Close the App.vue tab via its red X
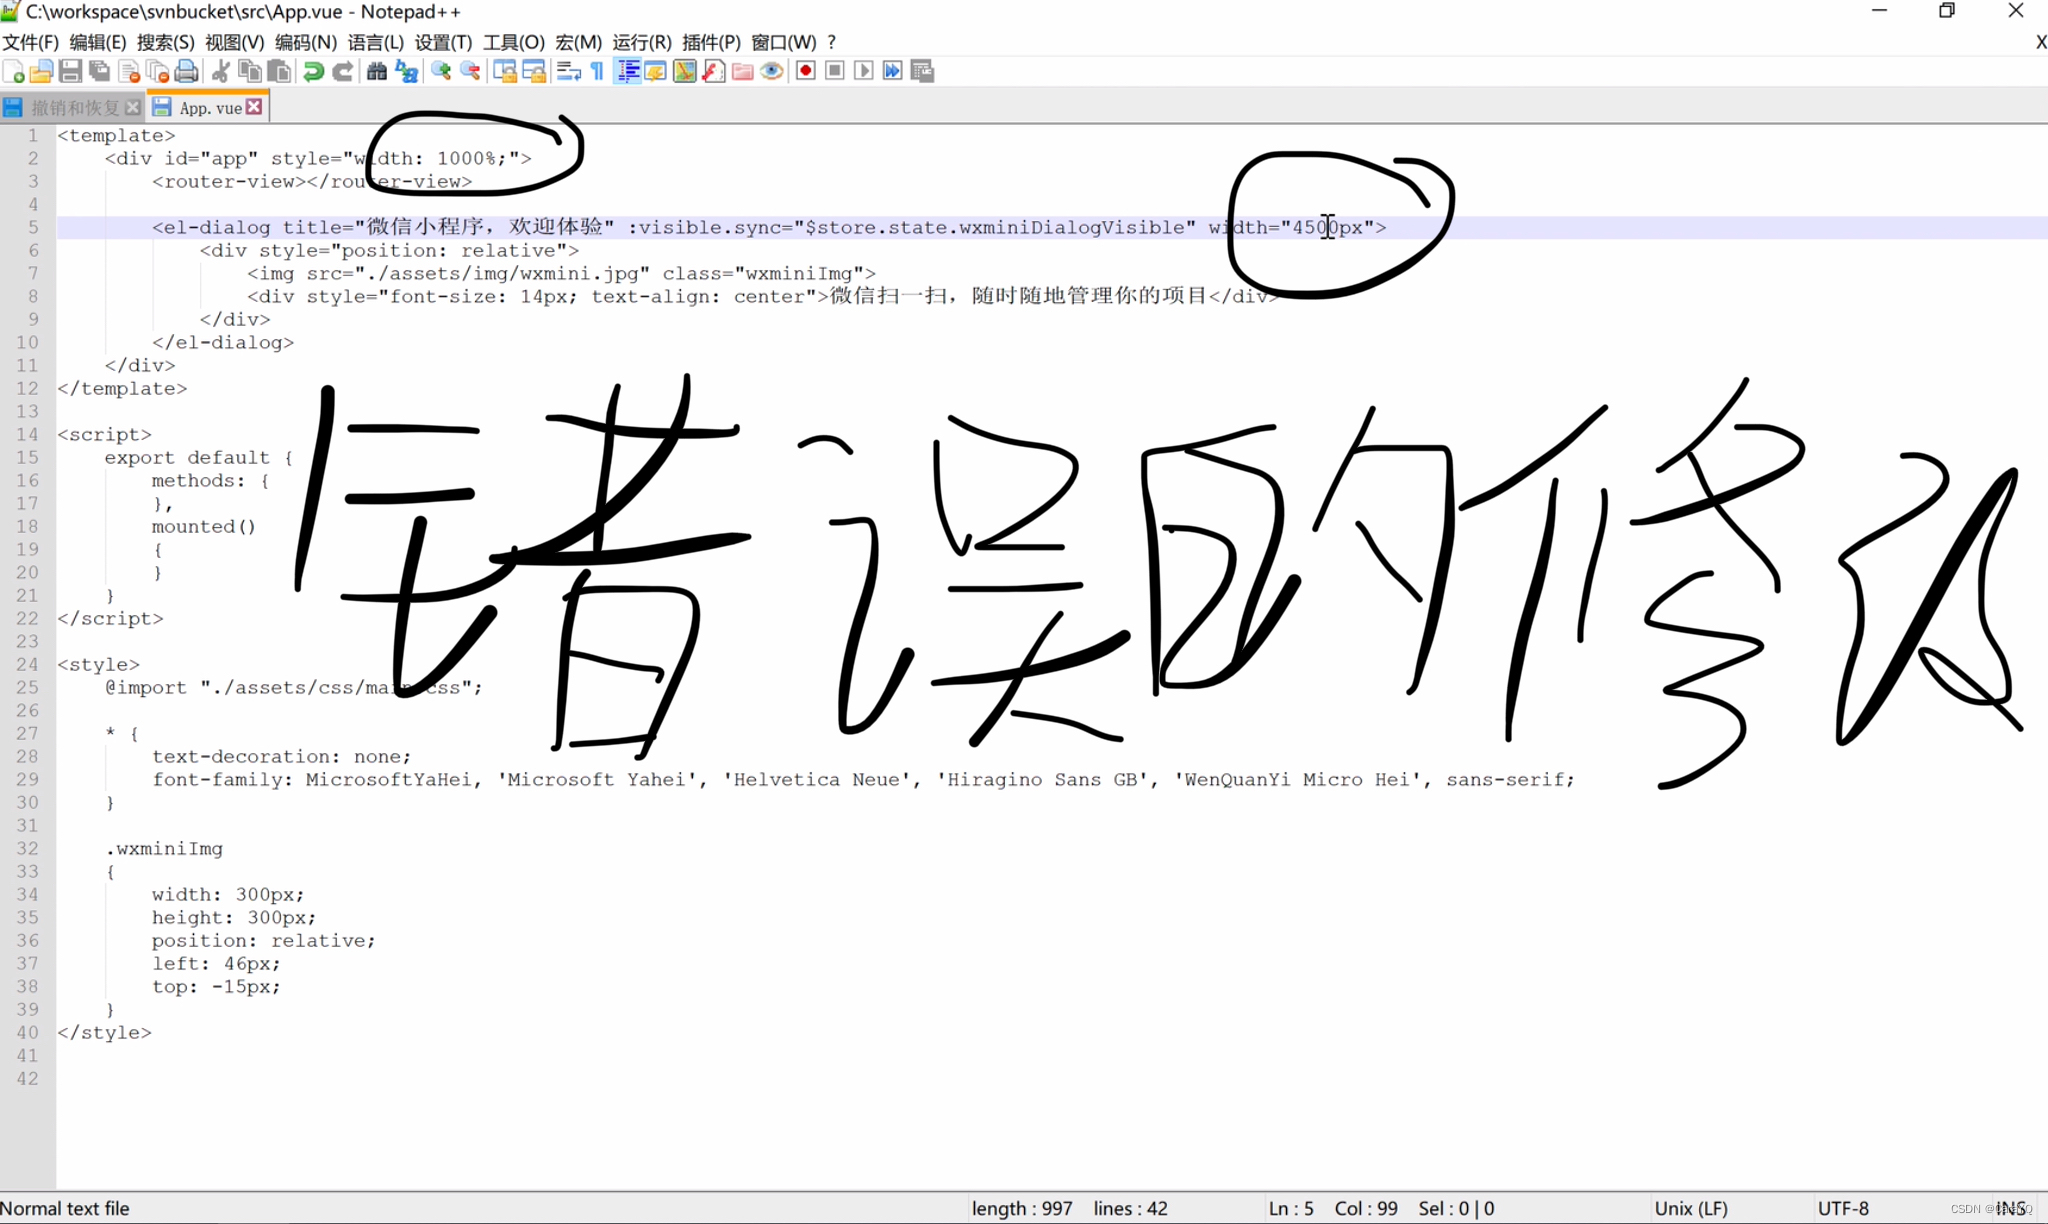Image resolution: width=2048 pixels, height=1224 pixels. [255, 106]
